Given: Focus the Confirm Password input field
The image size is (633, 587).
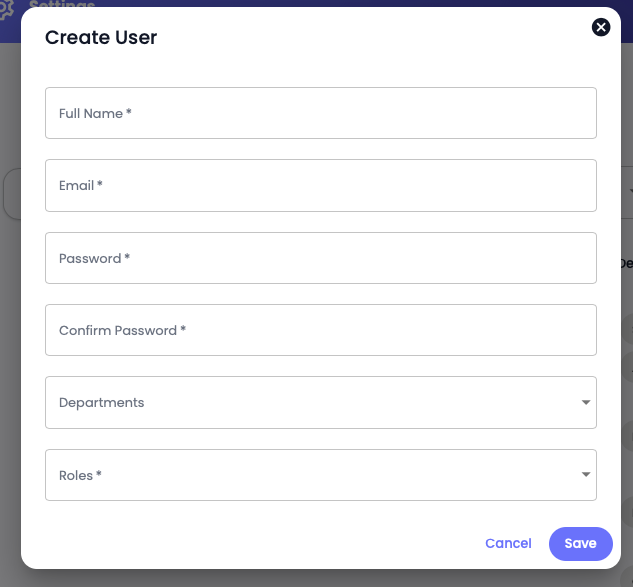Looking at the screenshot, I should 321,330.
